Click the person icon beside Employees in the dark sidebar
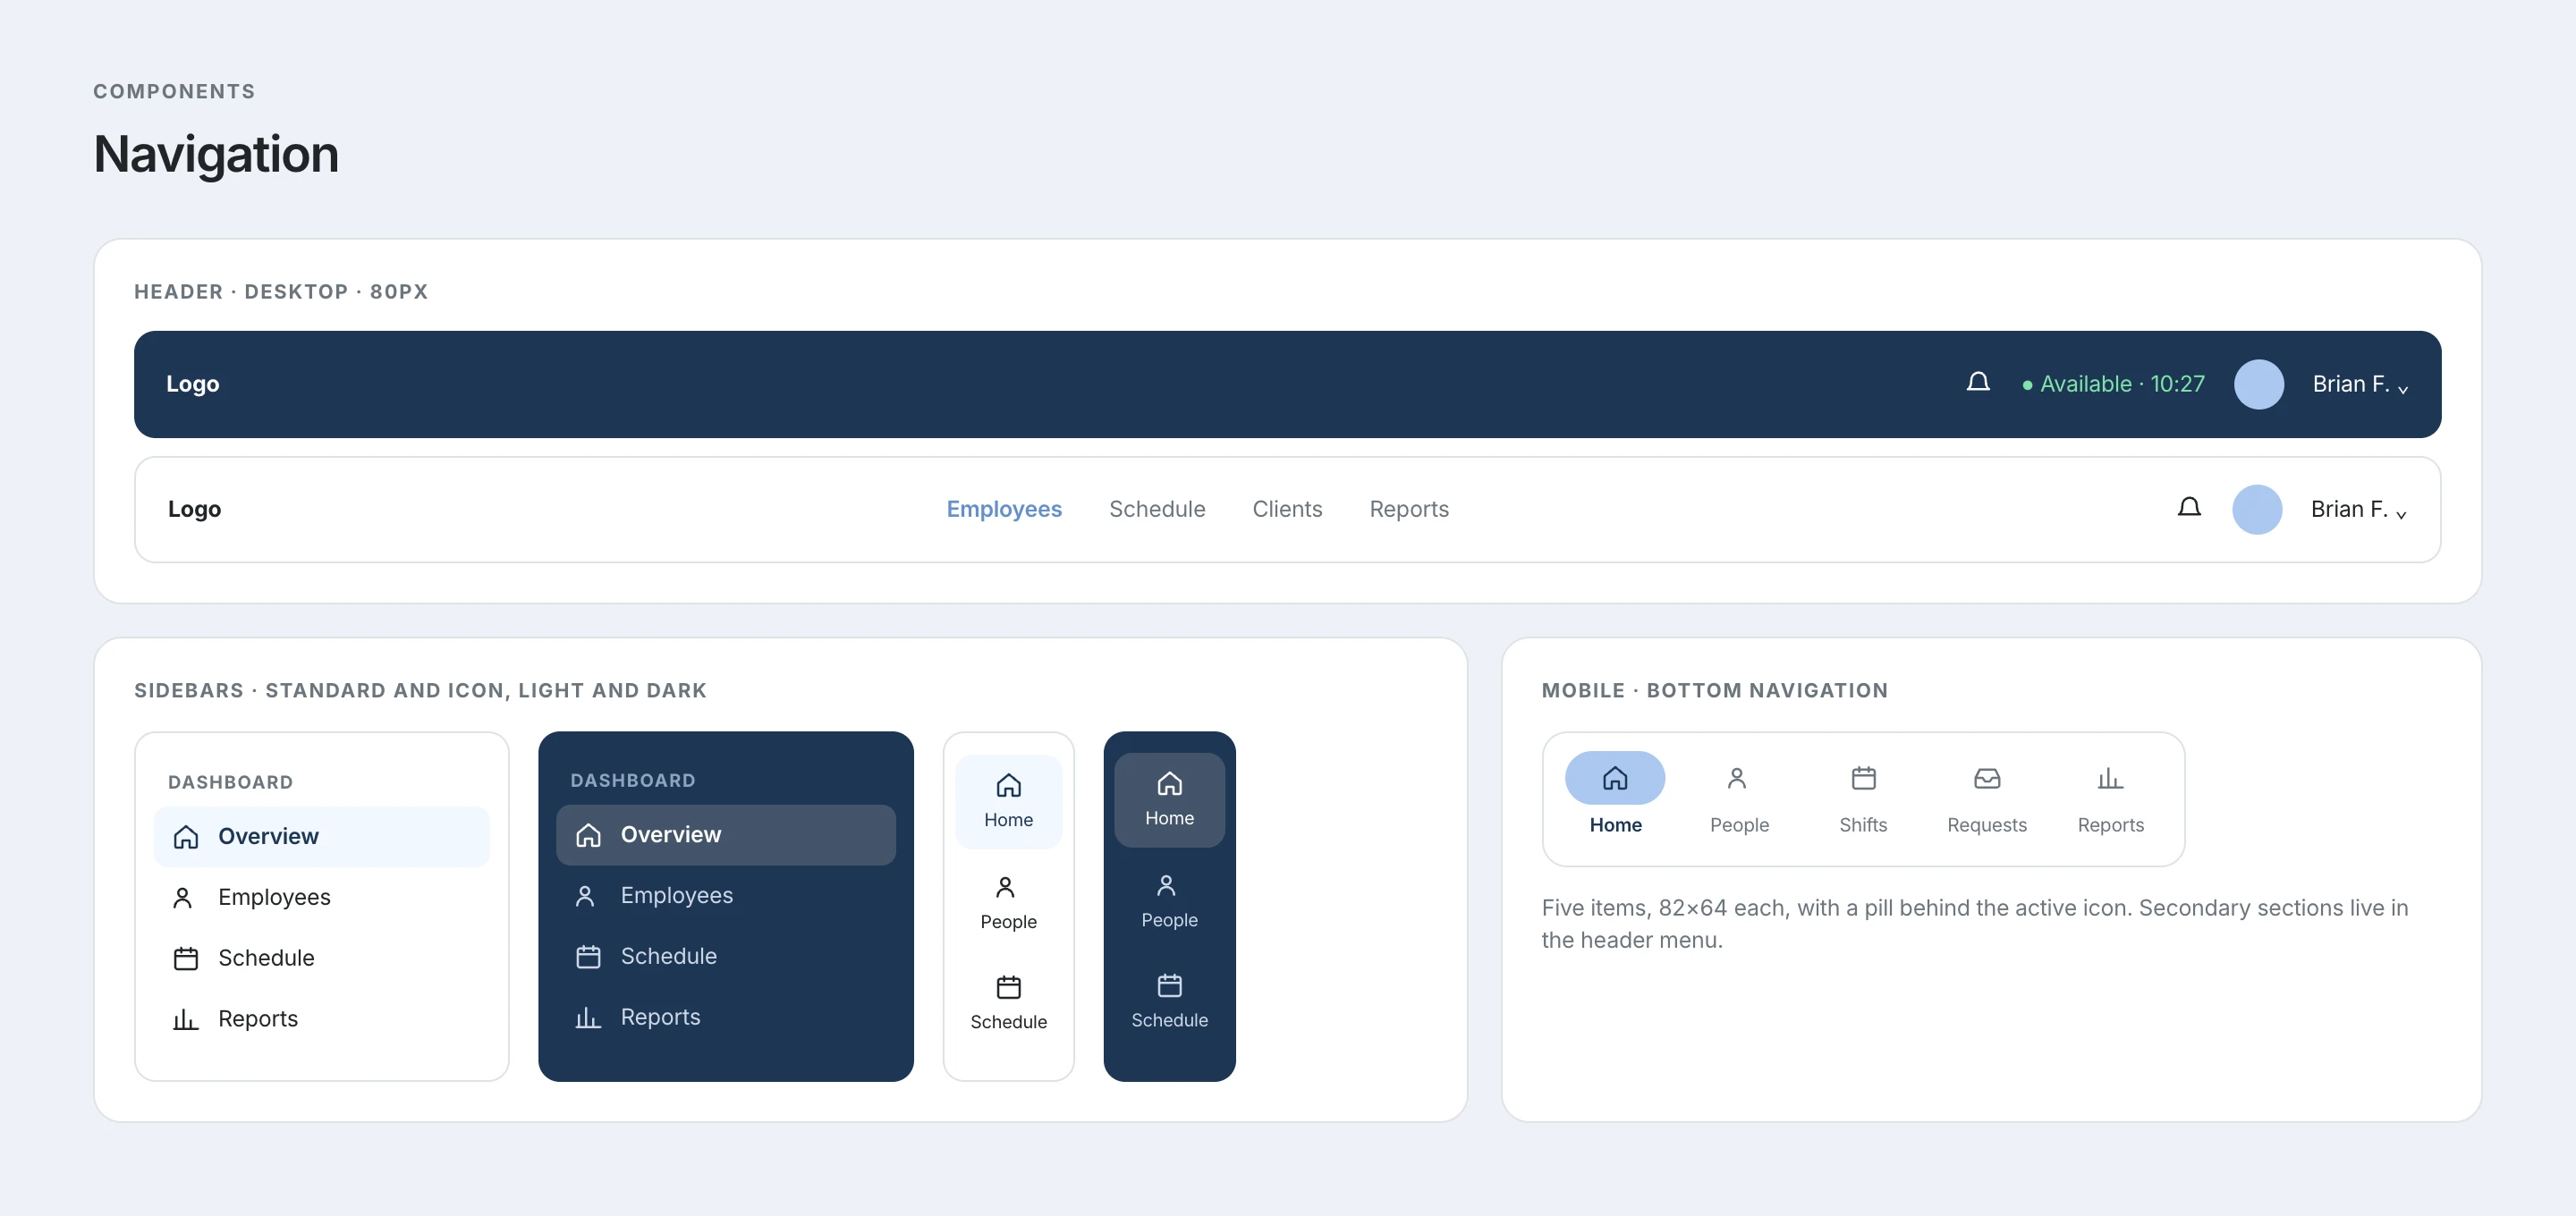2576x1216 pixels. pos(586,895)
